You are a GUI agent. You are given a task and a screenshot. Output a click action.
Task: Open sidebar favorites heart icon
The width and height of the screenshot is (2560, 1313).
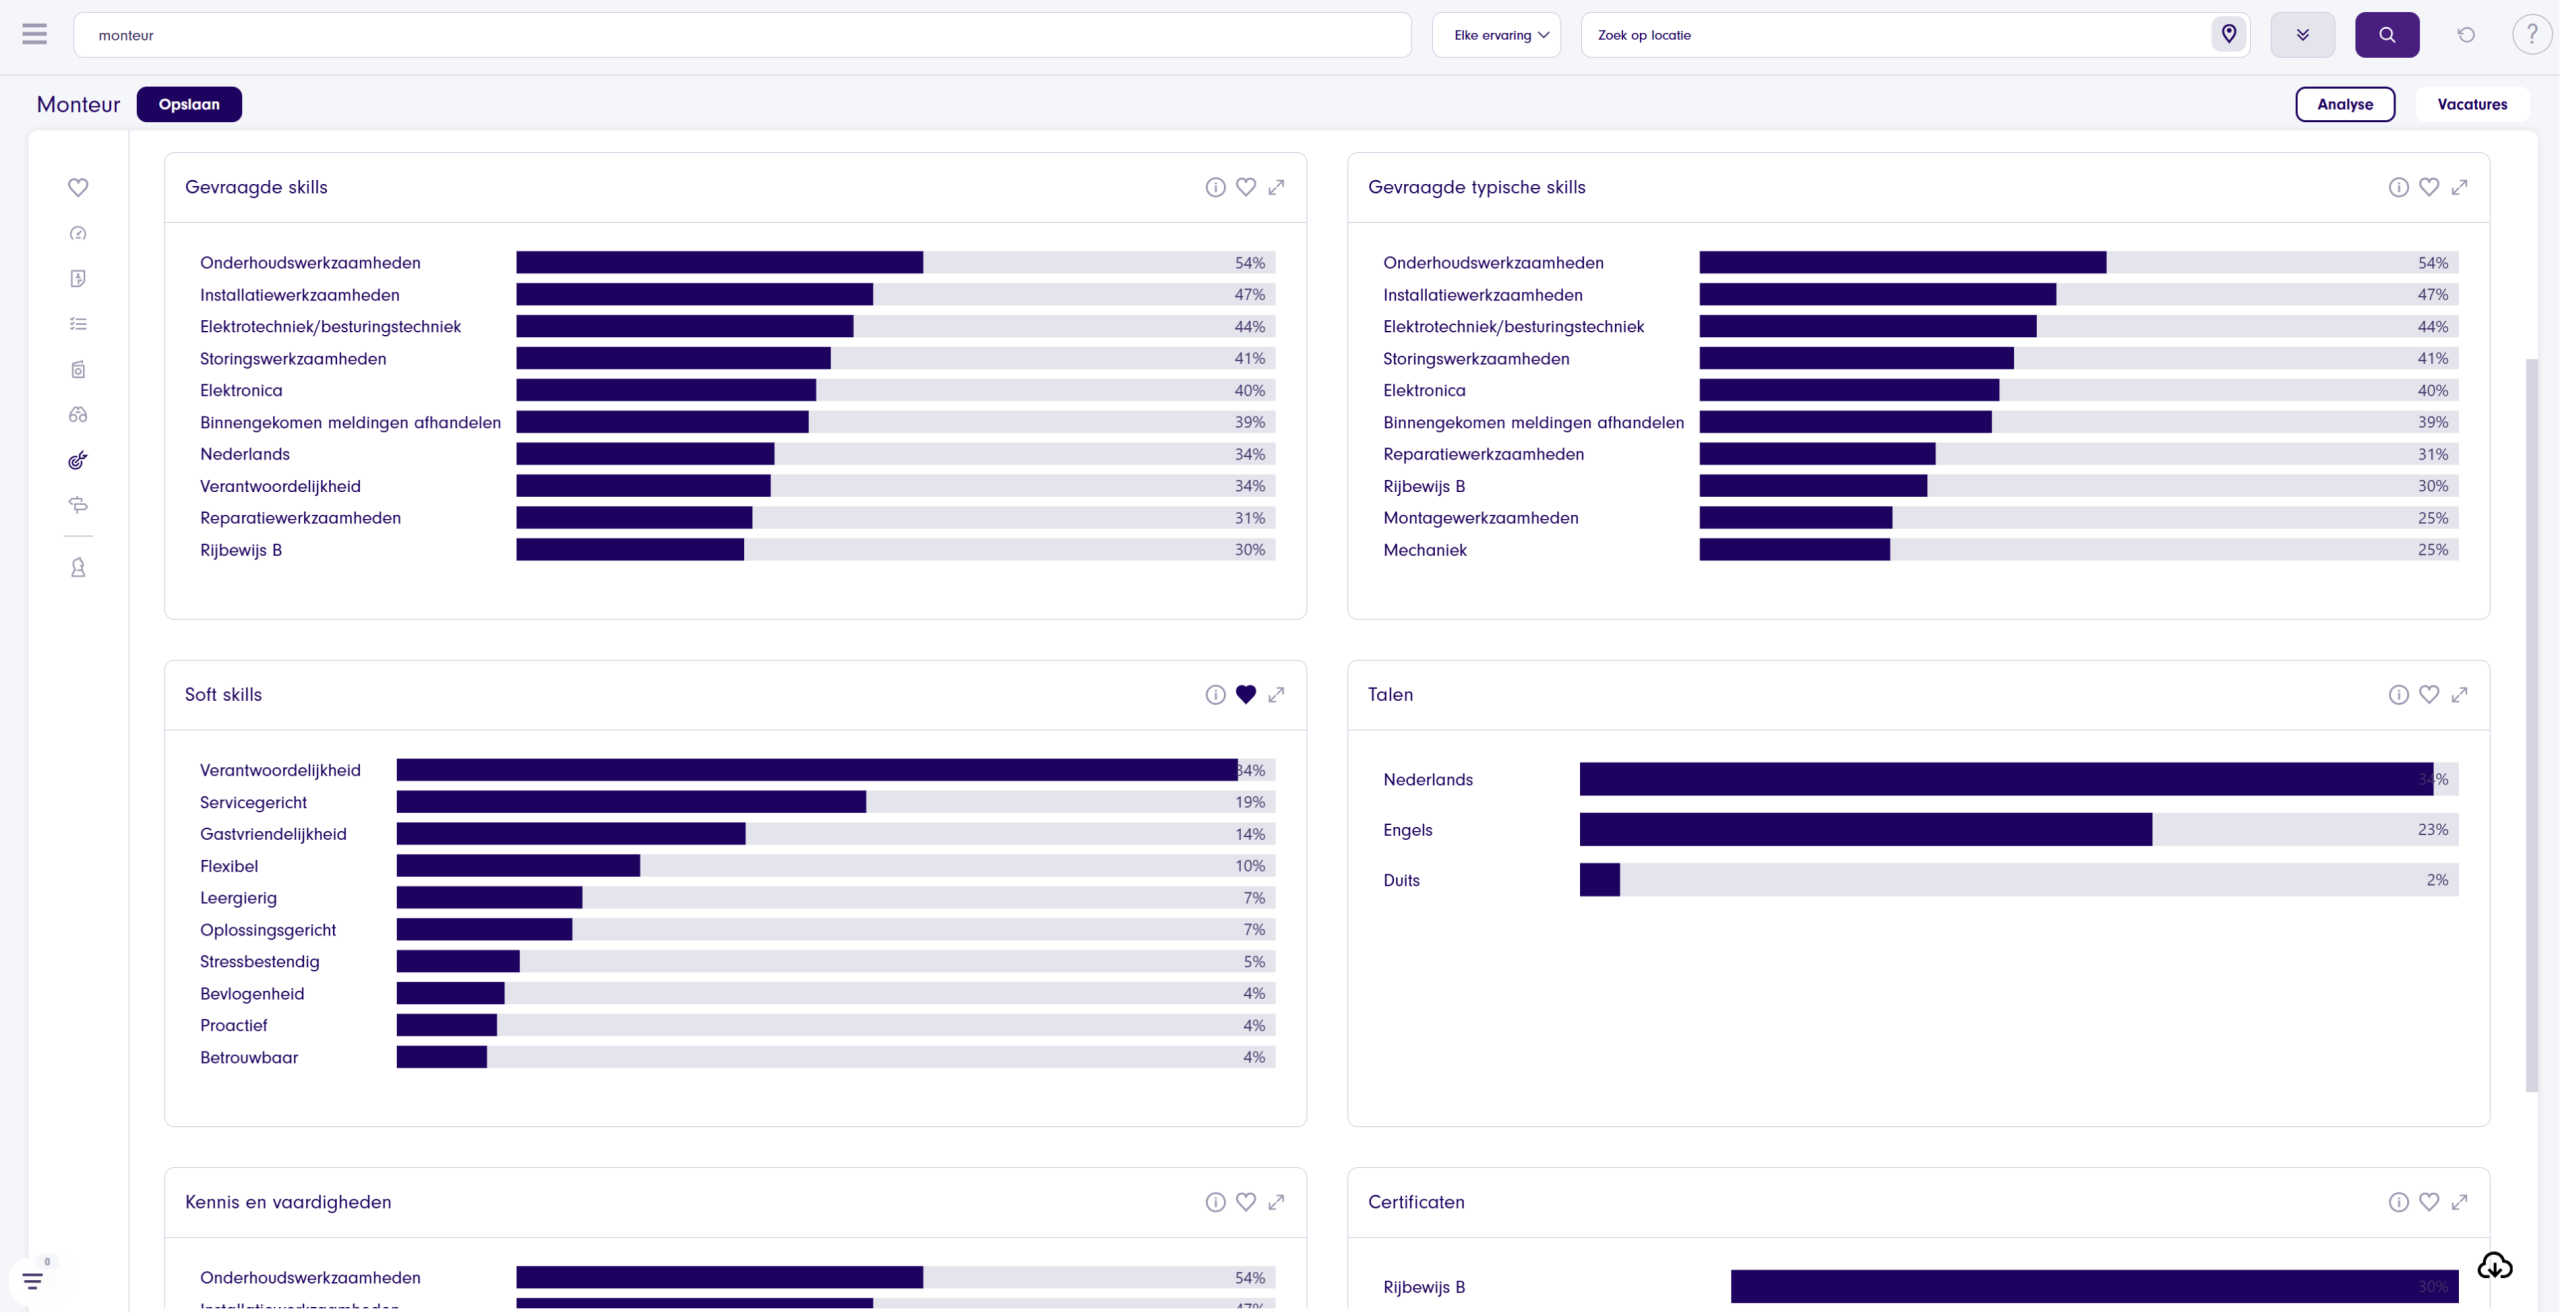(78, 187)
